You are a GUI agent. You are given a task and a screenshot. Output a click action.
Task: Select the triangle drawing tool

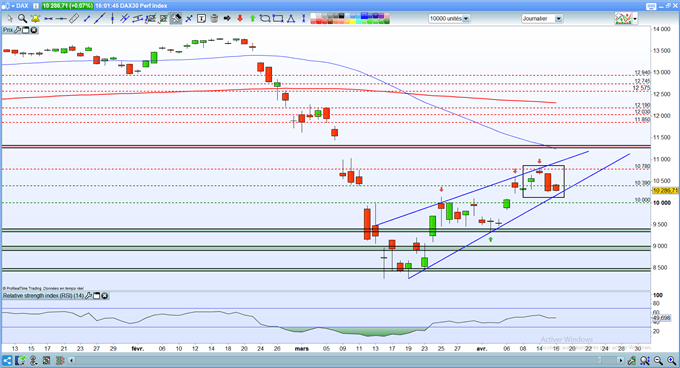290,19
